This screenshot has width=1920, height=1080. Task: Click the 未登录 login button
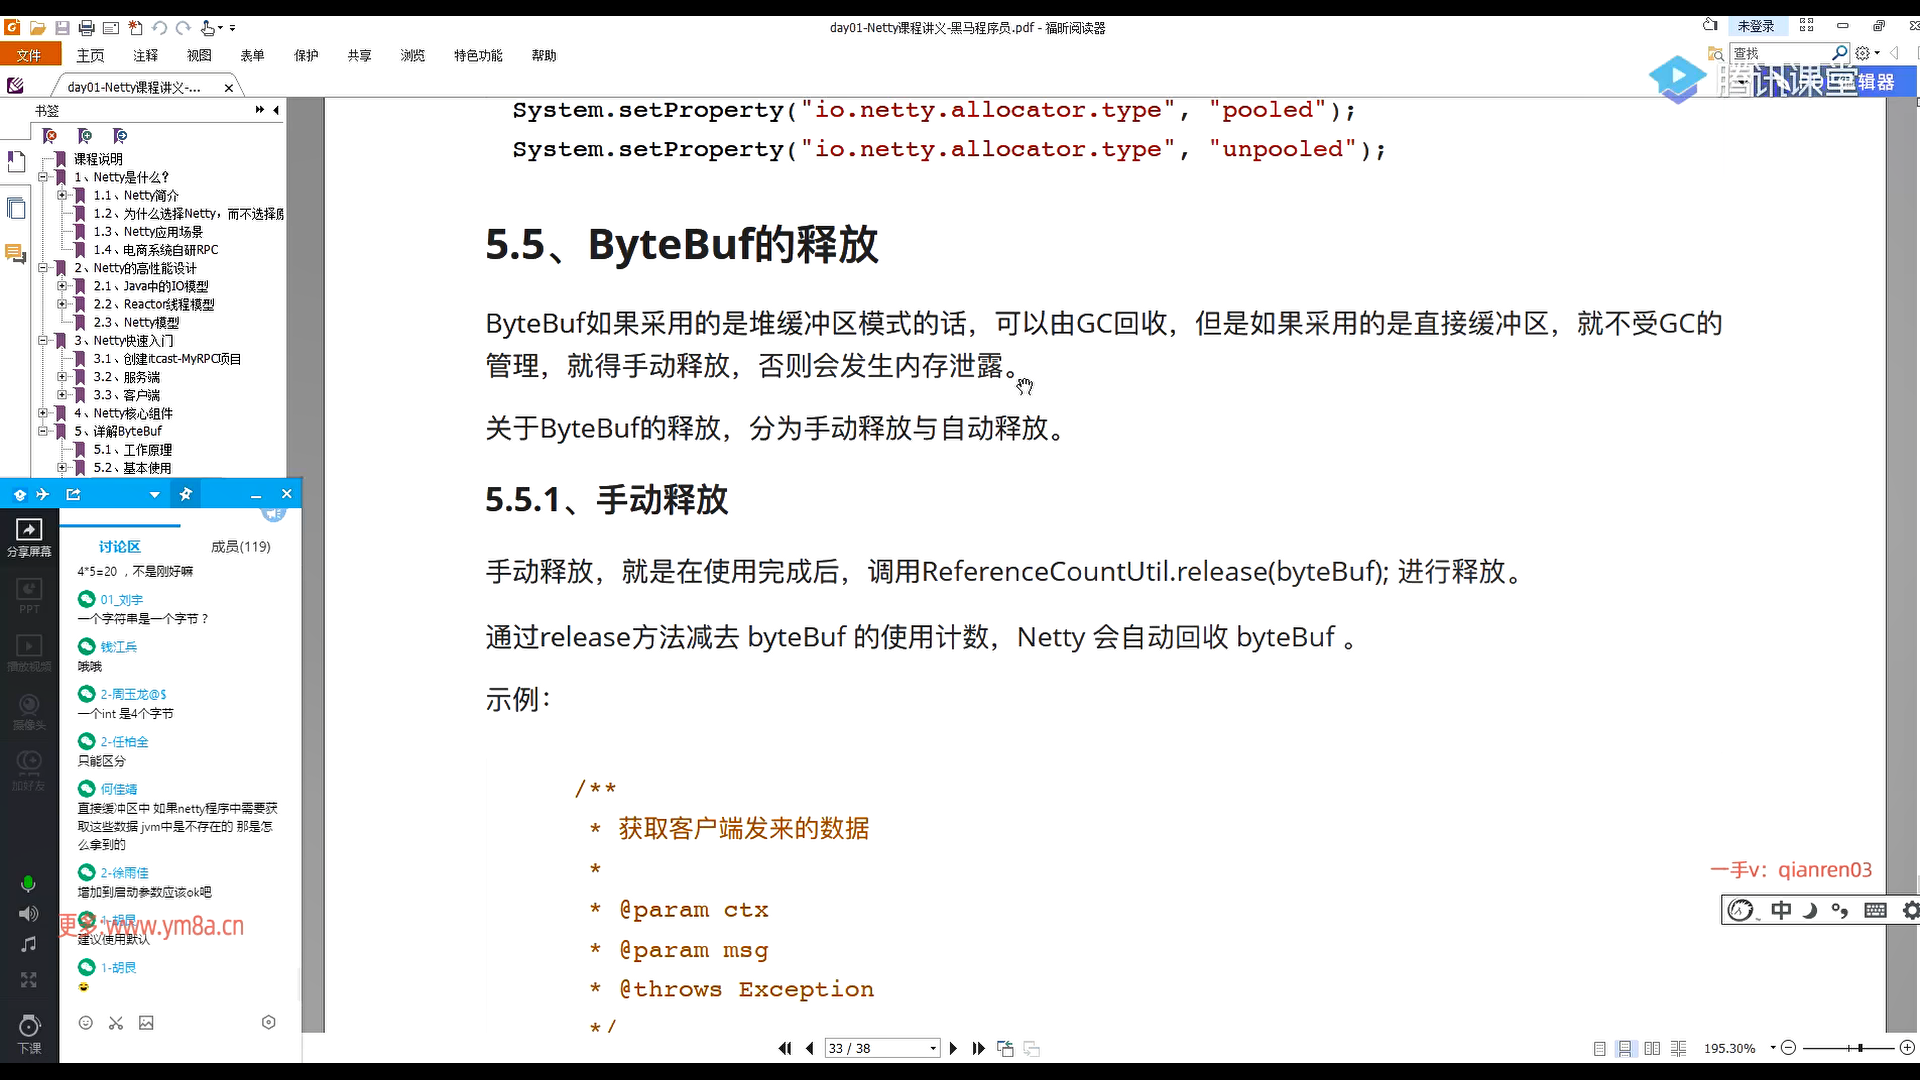click(1755, 26)
